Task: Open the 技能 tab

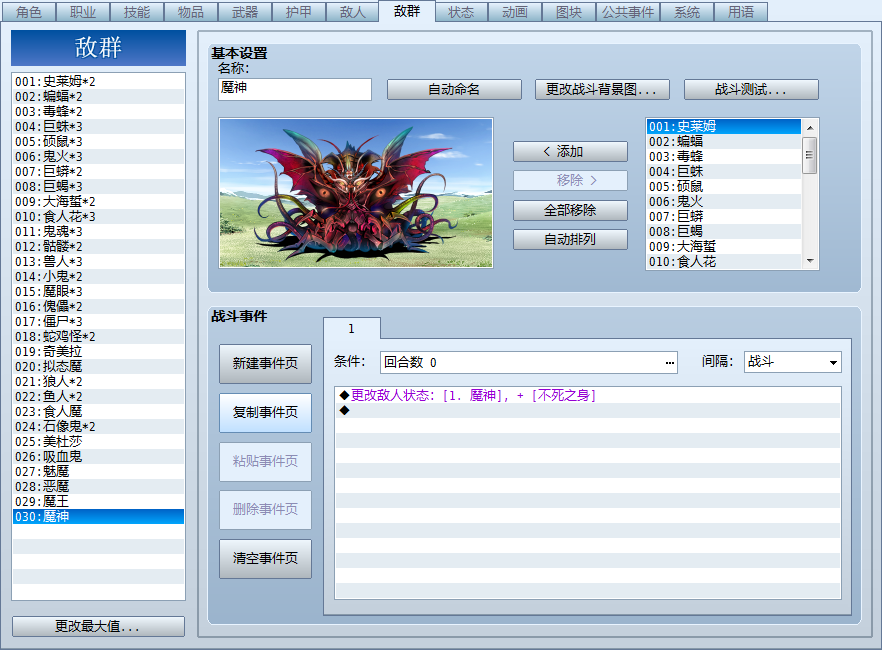Action: pos(137,12)
